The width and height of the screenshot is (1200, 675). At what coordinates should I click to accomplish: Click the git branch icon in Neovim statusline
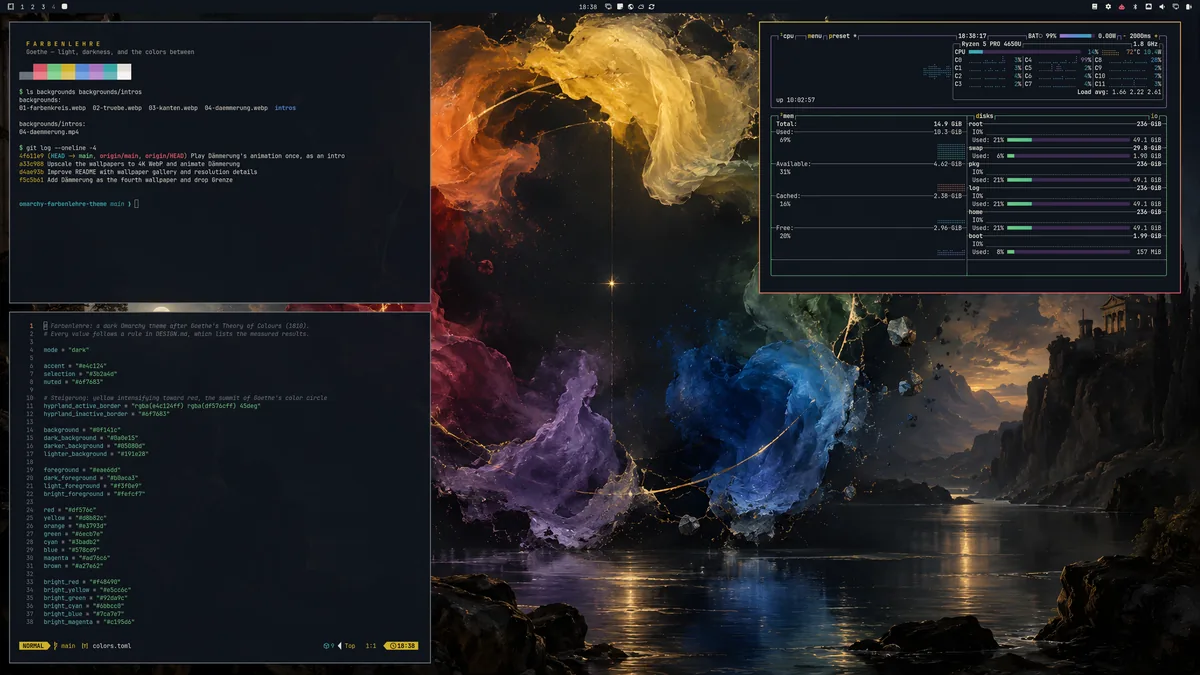point(56,646)
